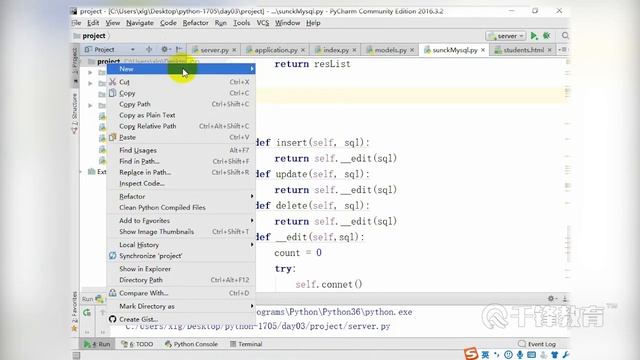Open Search Everywhere magnifier icon
This screenshot has width=640, height=360.
click(x=565, y=36)
